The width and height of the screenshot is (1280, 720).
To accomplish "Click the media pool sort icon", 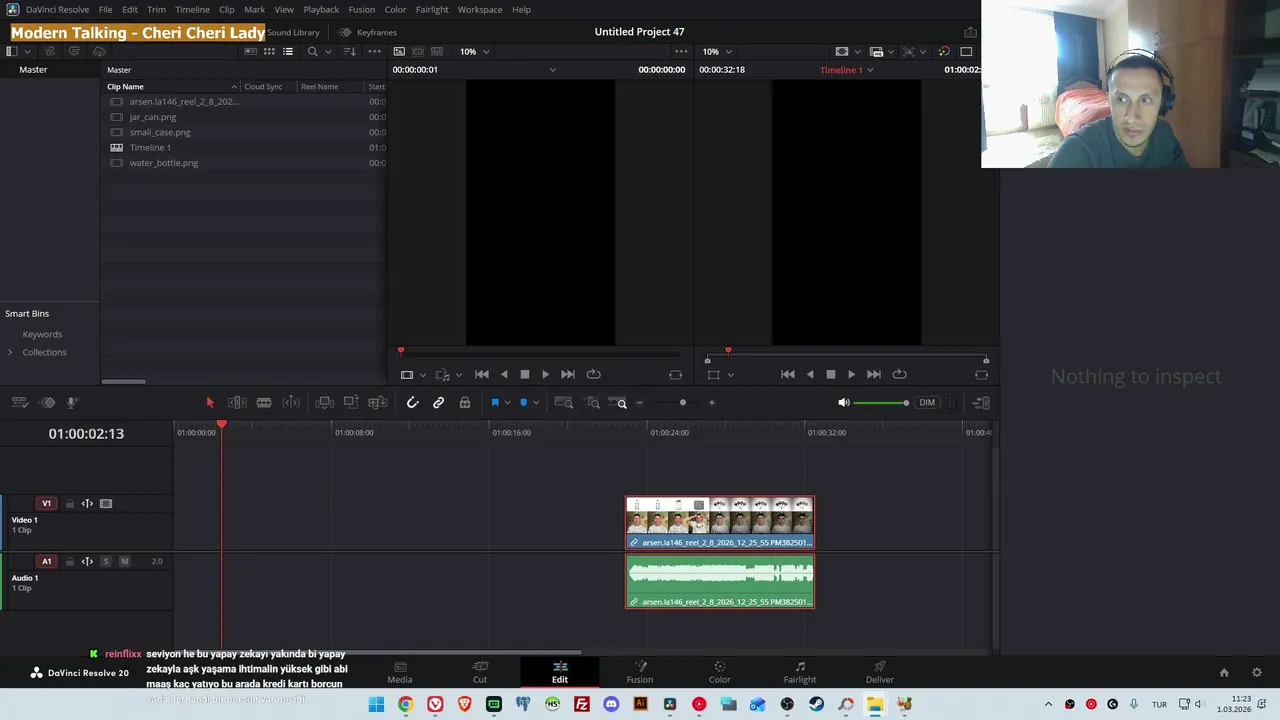I will pyautogui.click(x=349, y=51).
